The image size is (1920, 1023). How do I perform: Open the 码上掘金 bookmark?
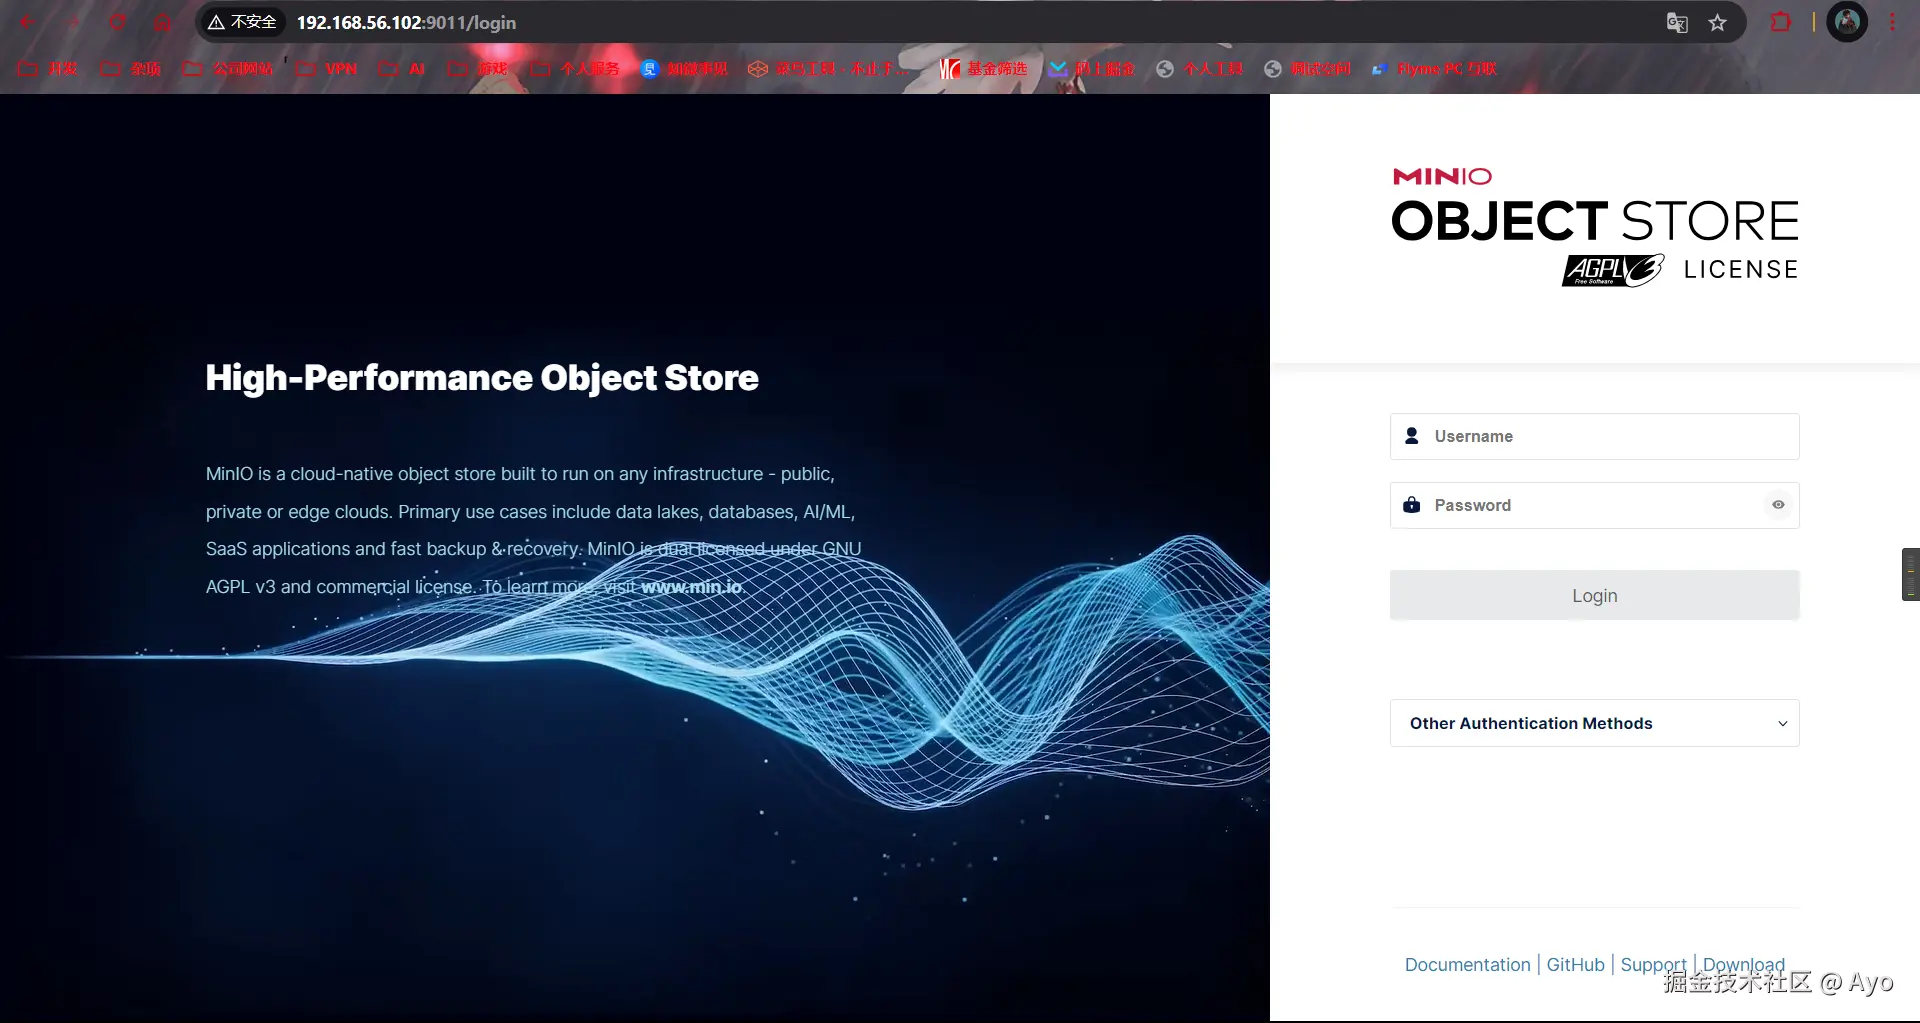click(1092, 69)
